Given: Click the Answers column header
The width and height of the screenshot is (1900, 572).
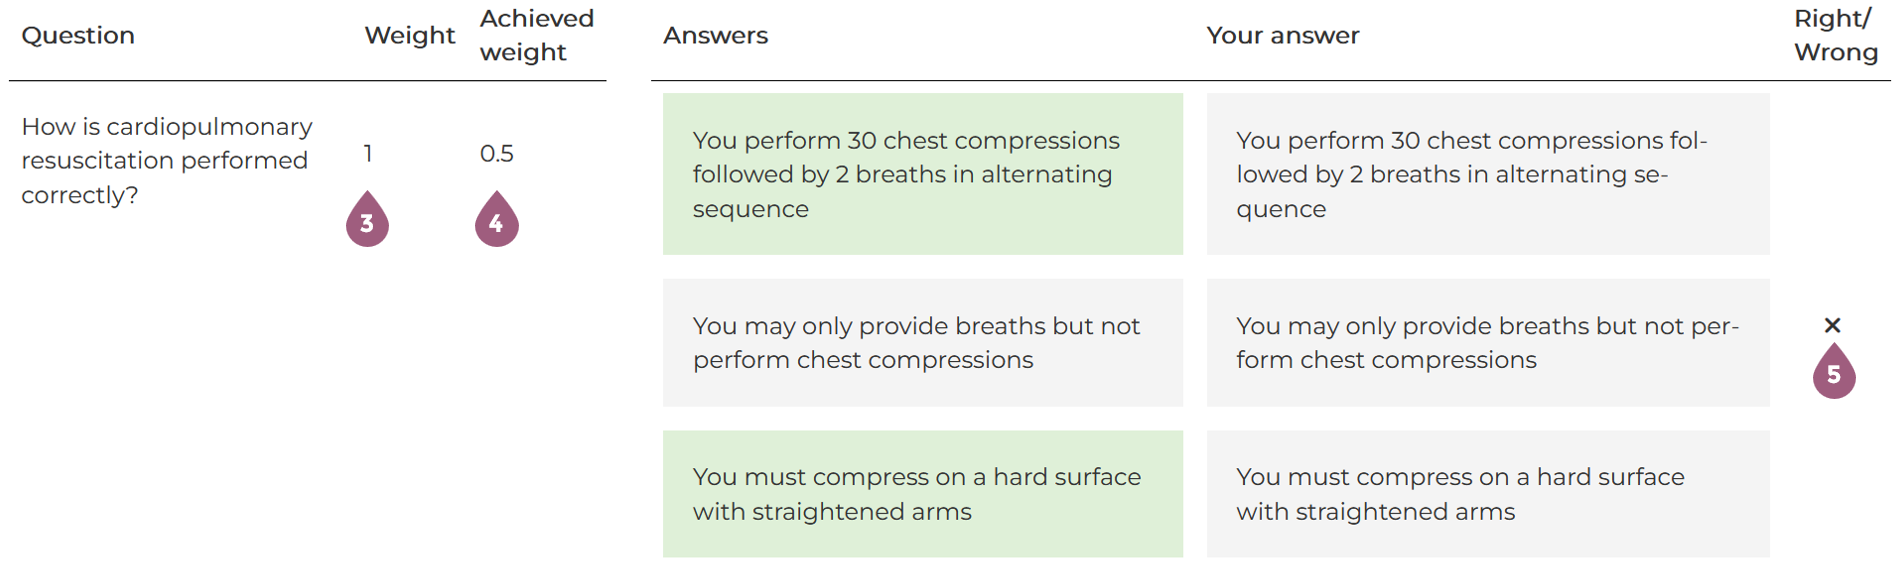Looking at the screenshot, I should point(715,36).
